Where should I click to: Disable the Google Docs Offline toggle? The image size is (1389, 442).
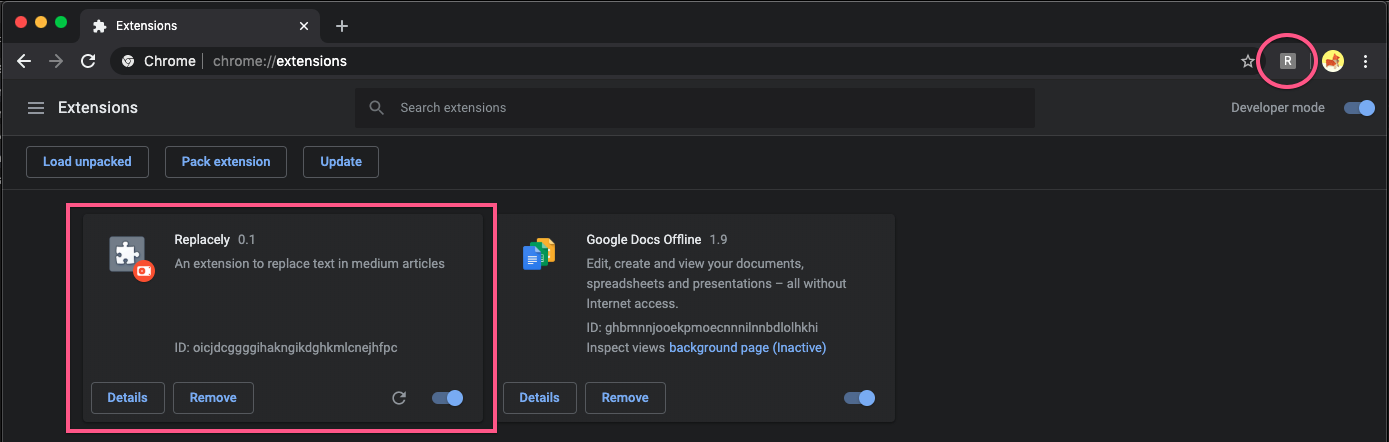[x=860, y=398]
